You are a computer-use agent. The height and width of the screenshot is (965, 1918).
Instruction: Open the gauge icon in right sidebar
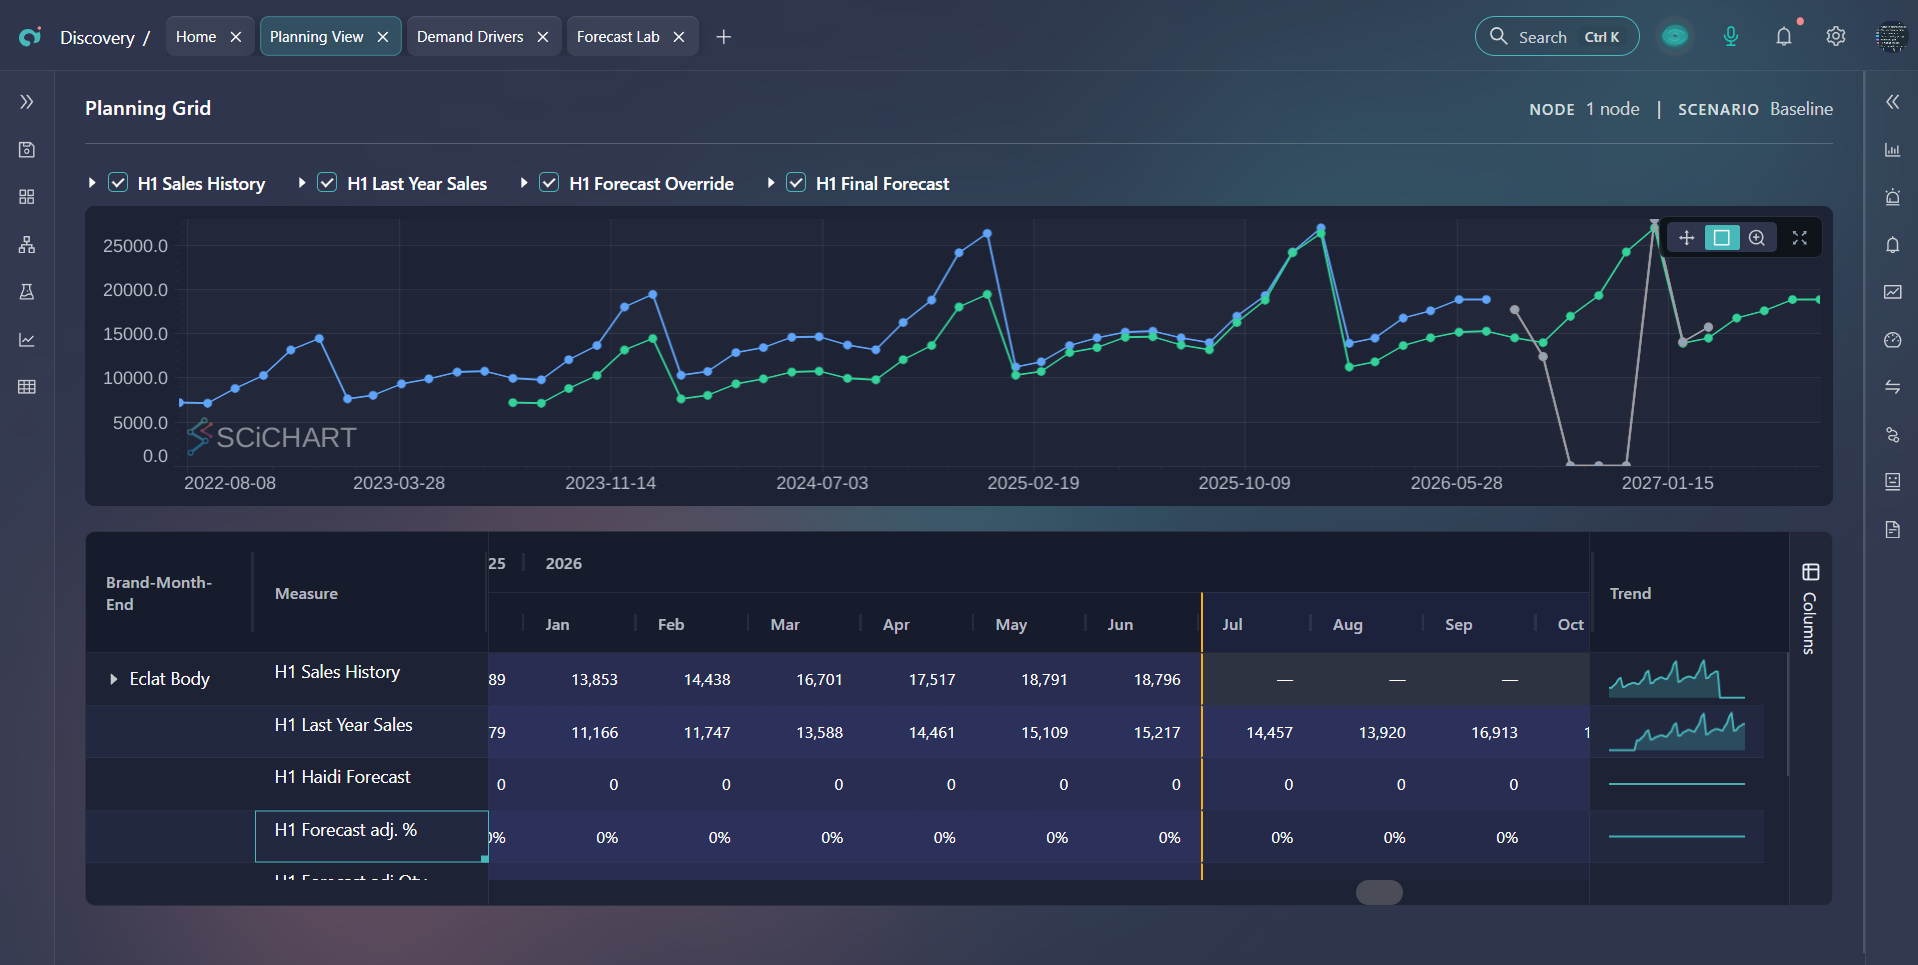[x=1893, y=340]
